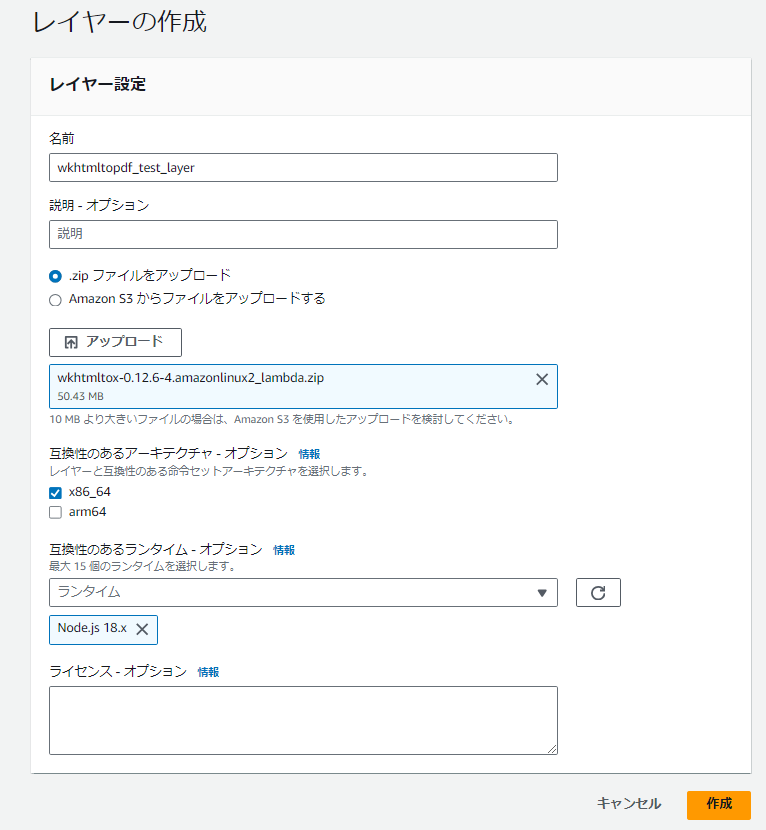
Task: Click the 作成 button to create the layer
Action: [x=720, y=804]
